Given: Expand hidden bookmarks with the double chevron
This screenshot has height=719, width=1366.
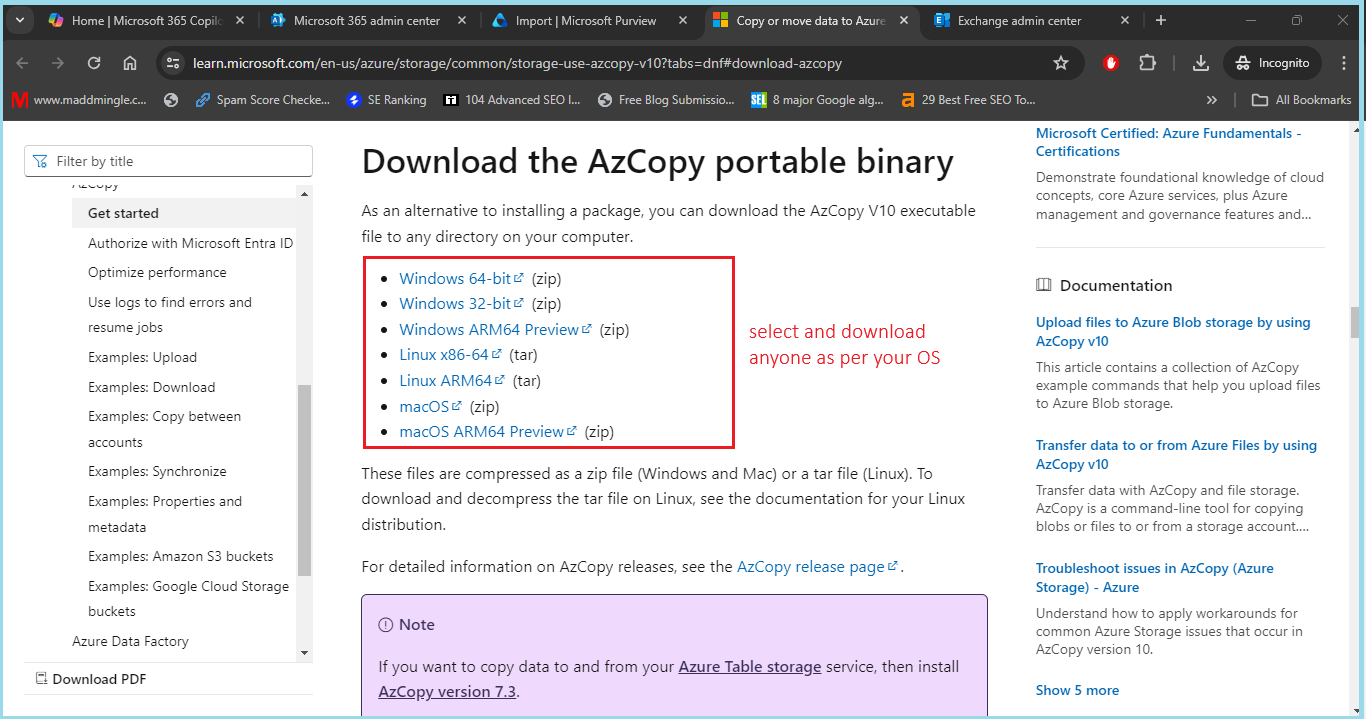Looking at the screenshot, I should tap(1212, 100).
